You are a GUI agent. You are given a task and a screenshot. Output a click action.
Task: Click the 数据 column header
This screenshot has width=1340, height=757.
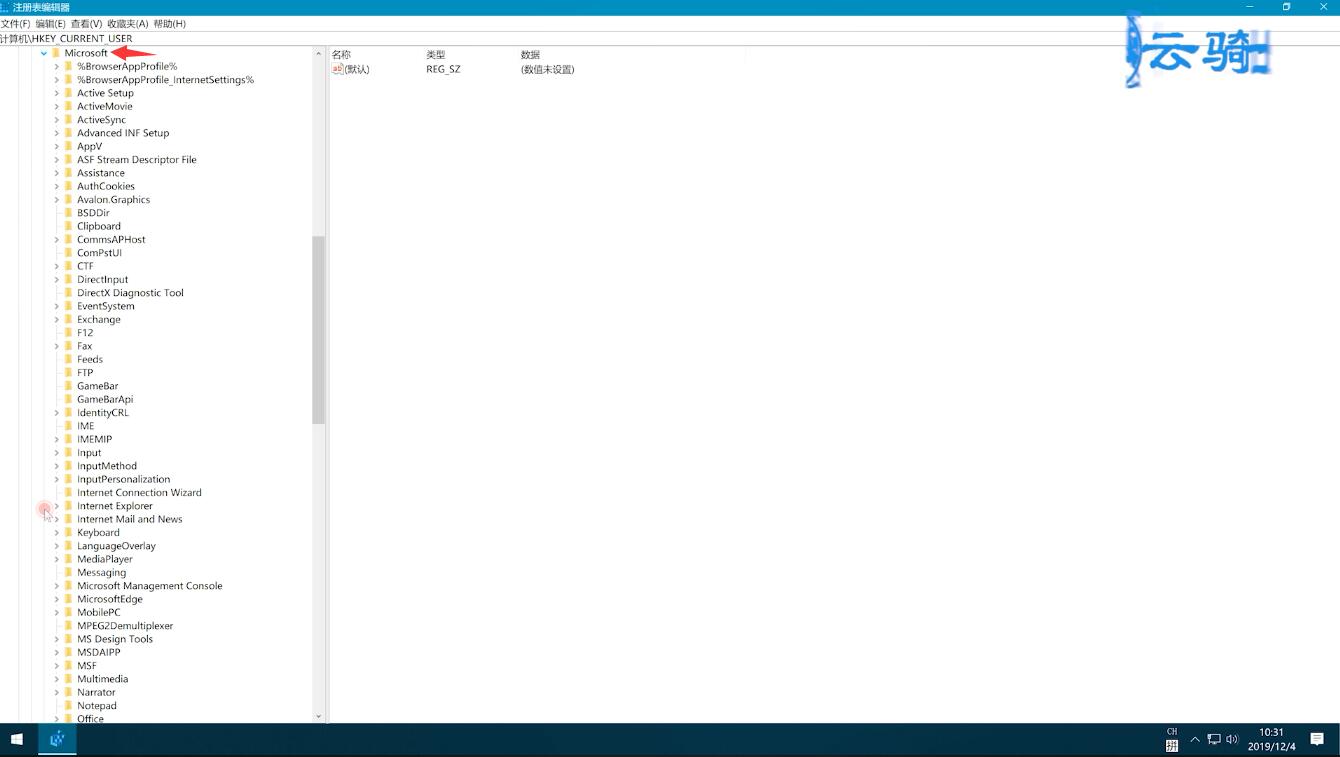coord(531,55)
